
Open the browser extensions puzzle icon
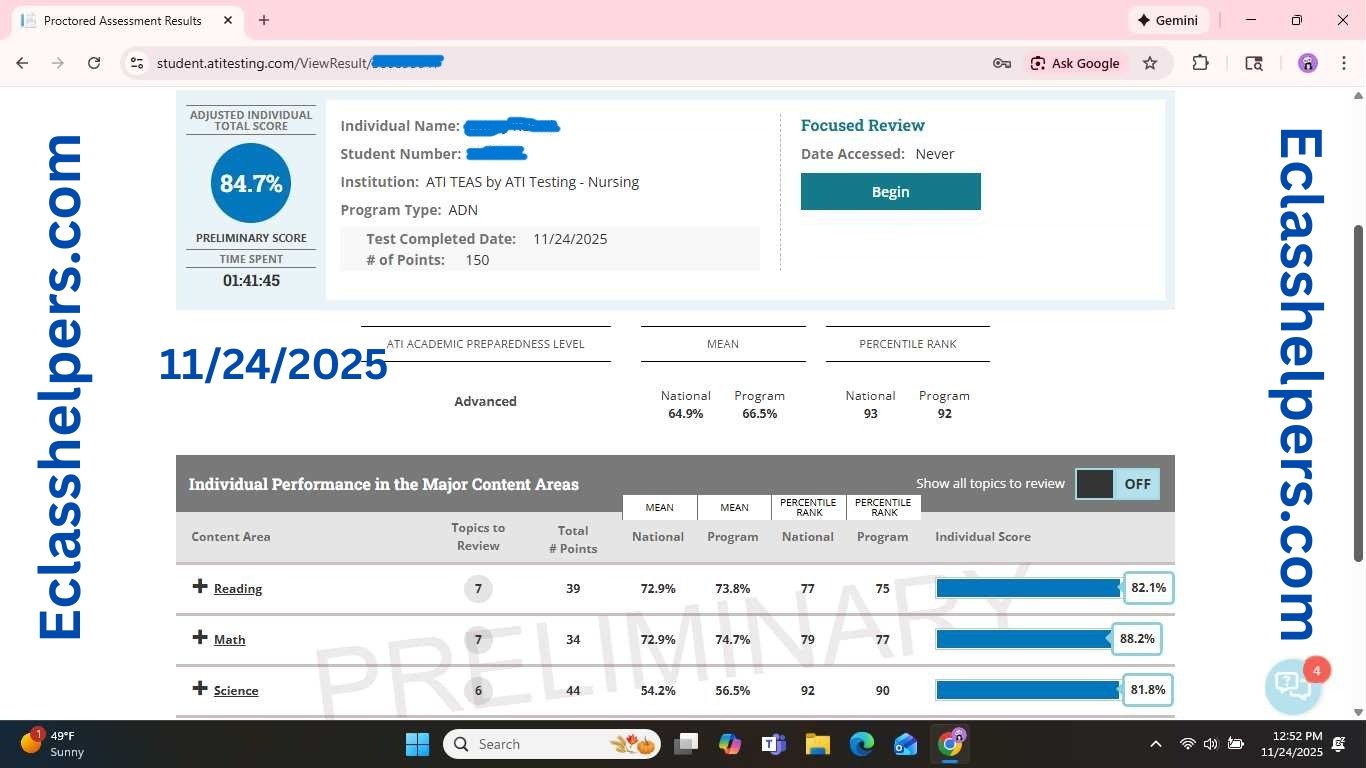point(1200,63)
